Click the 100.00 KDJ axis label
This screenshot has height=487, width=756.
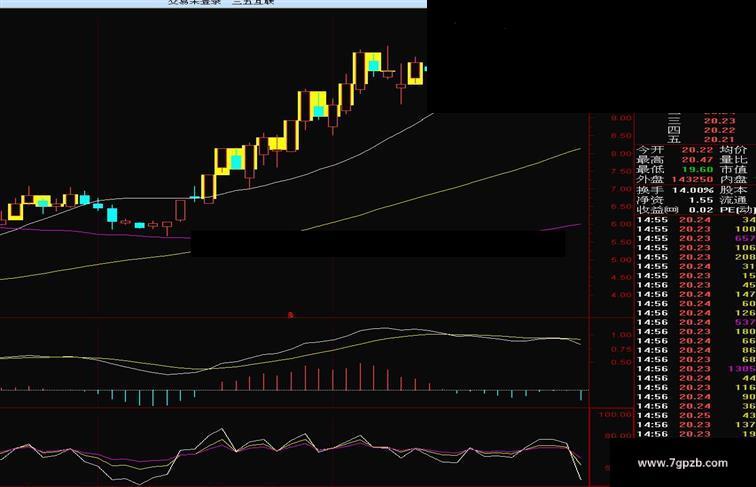pyautogui.click(x=616, y=415)
